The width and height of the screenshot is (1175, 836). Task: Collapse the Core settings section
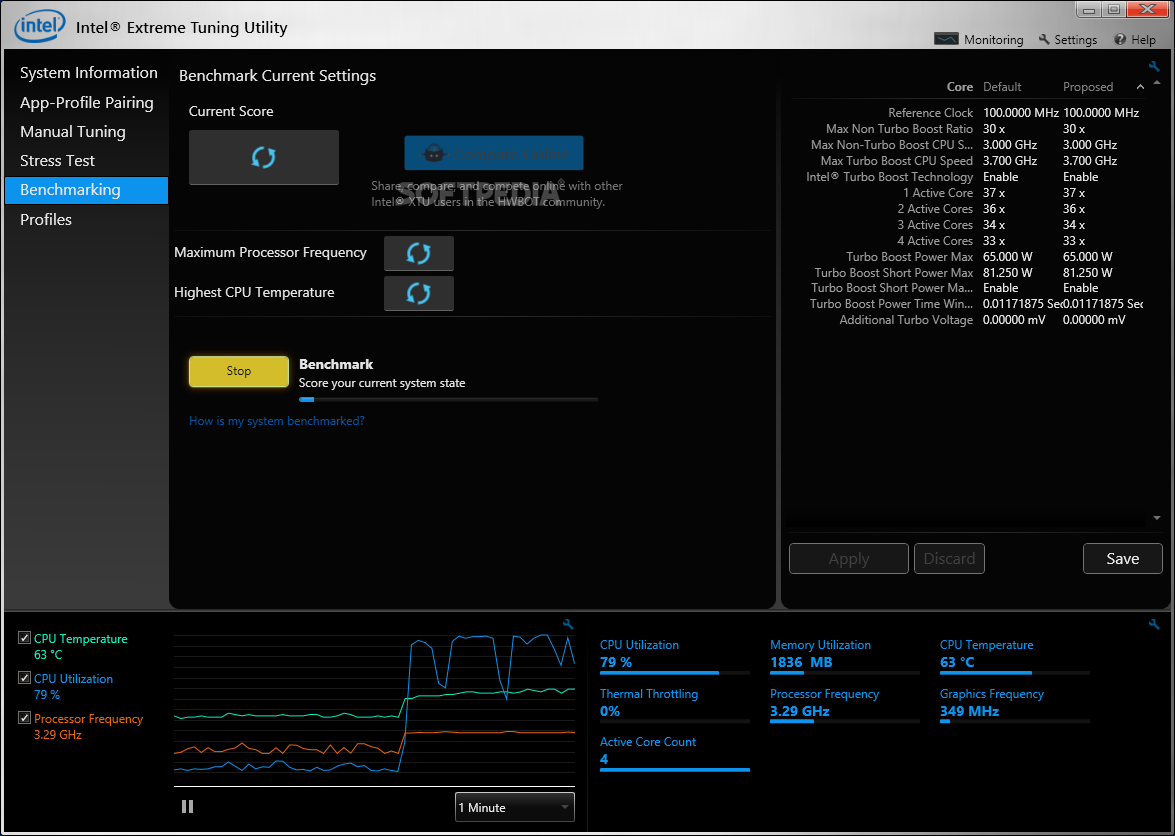[x=1140, y=87]
